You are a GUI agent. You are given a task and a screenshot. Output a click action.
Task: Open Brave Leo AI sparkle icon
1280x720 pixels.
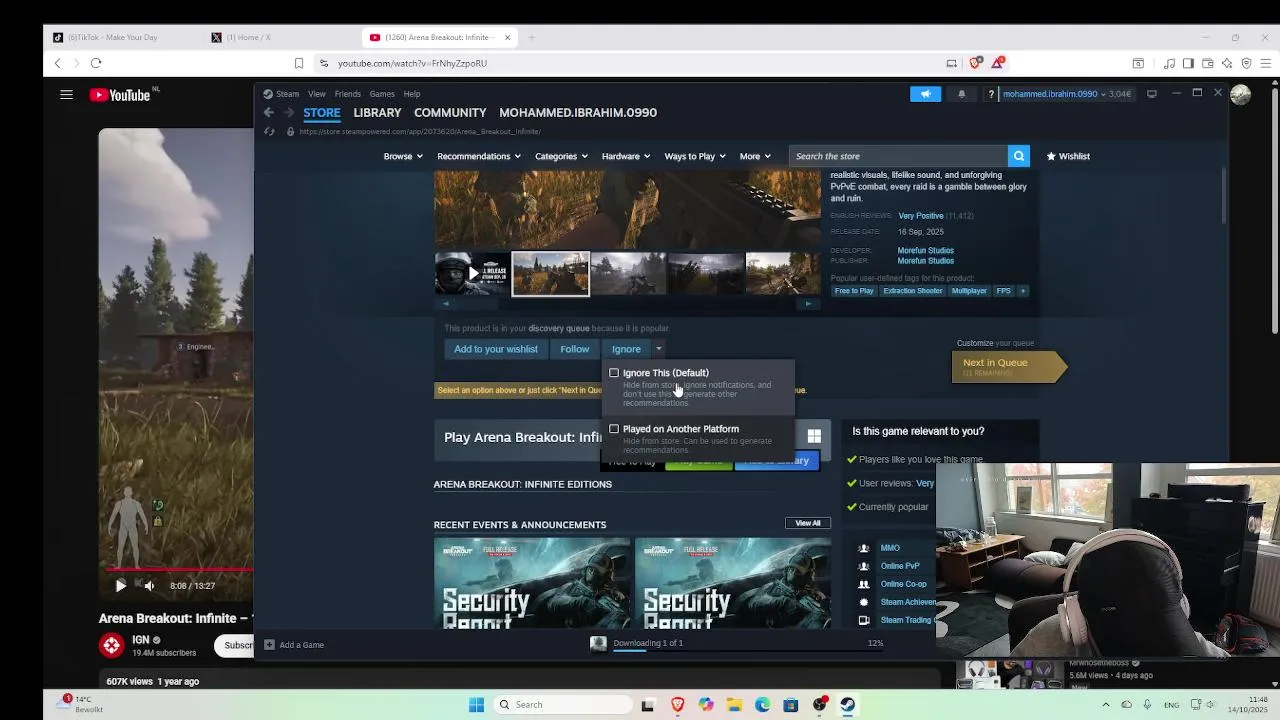click(1227, 63)
